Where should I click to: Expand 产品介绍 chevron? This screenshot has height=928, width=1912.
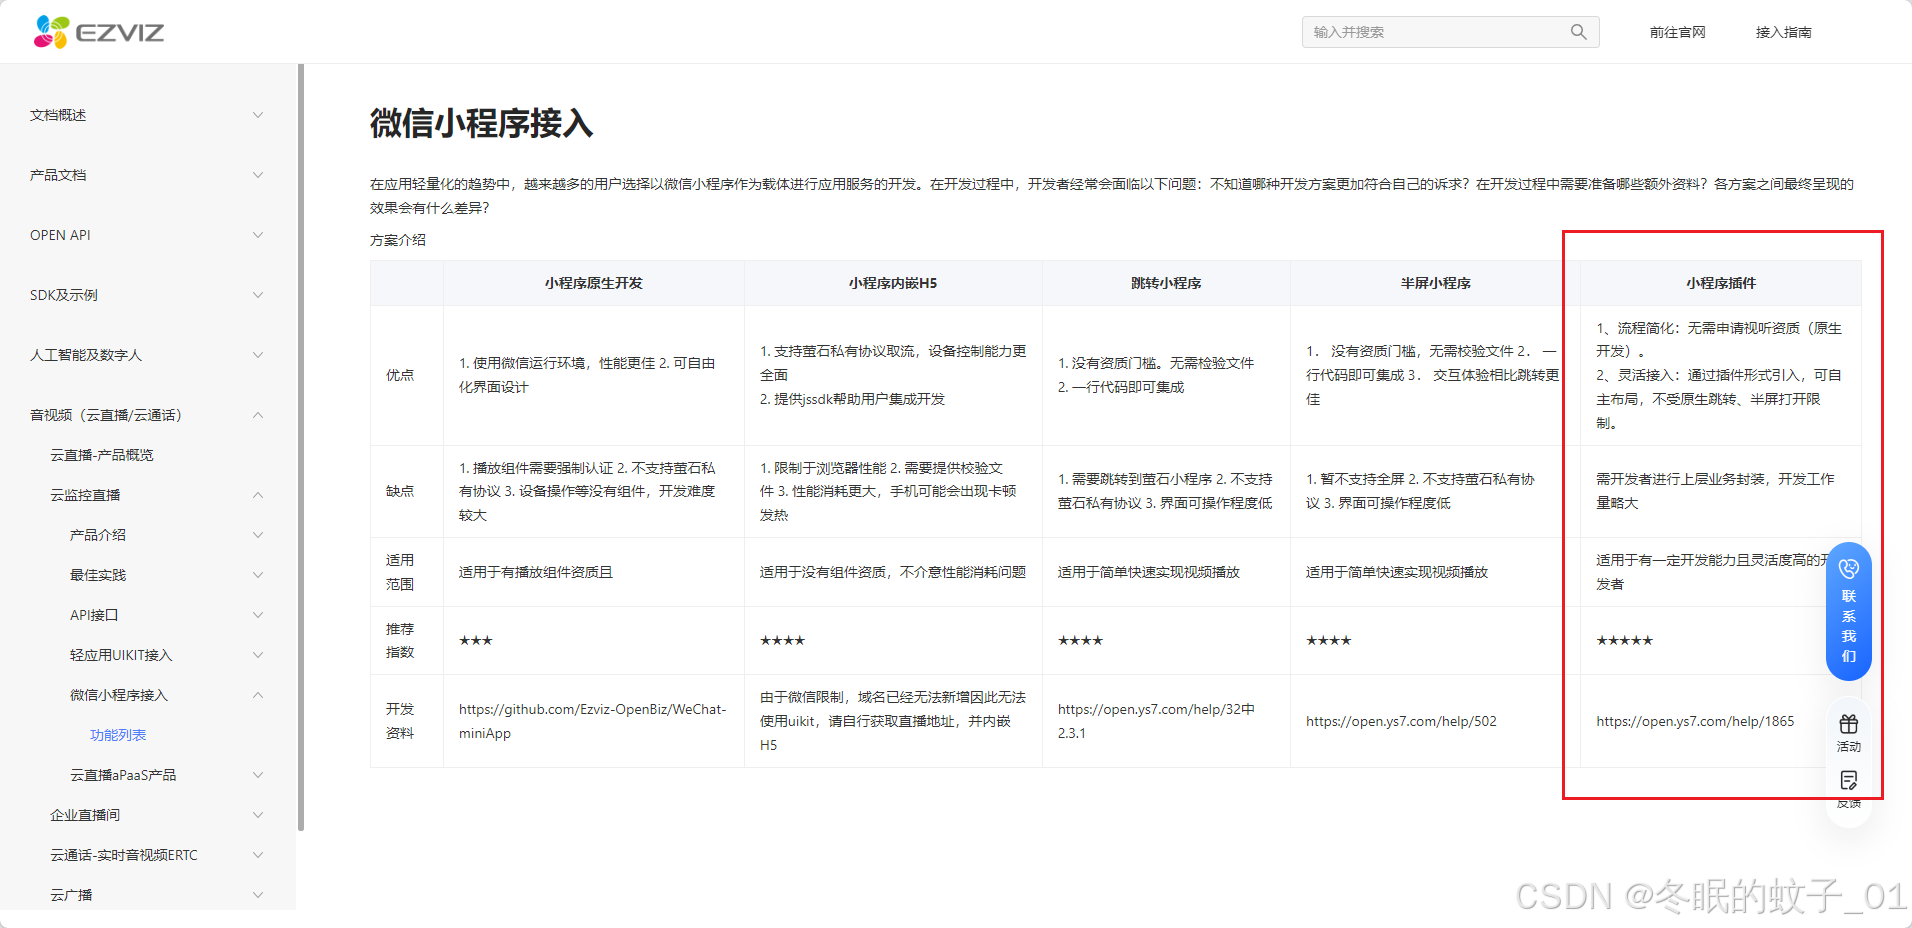coord(258,535)
